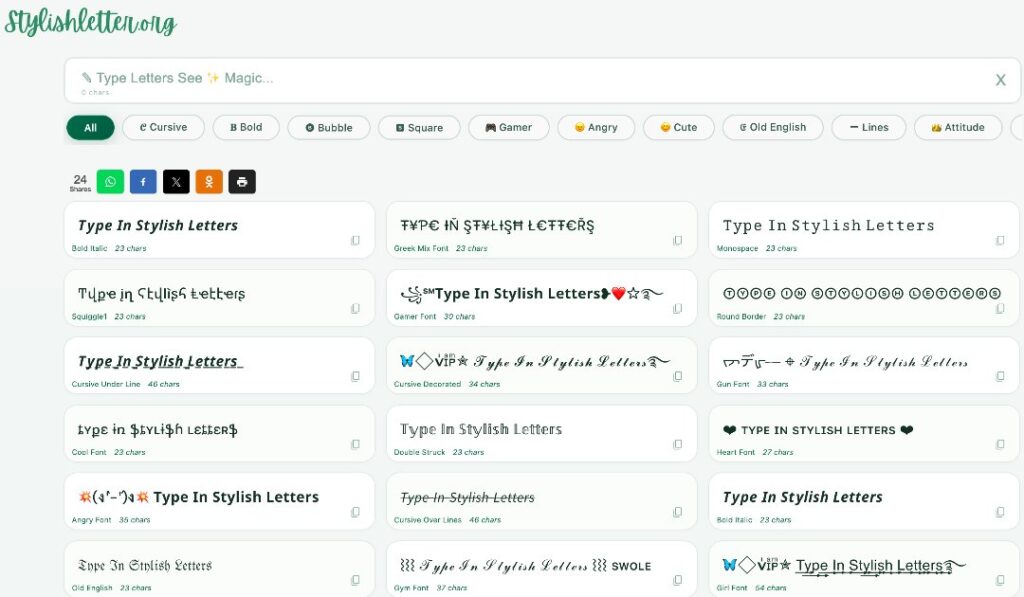Select the Cursive Decorated VIP text

pyautogui.click(x=534, y=361)
